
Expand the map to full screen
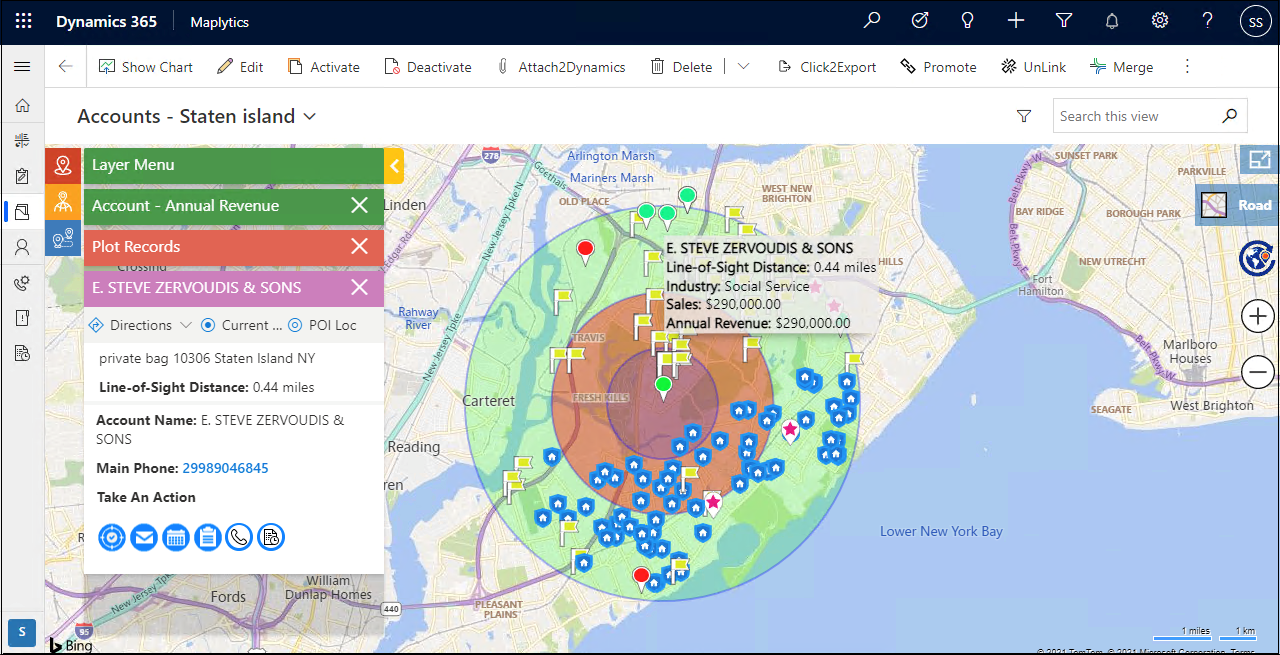pos(1259,160)
